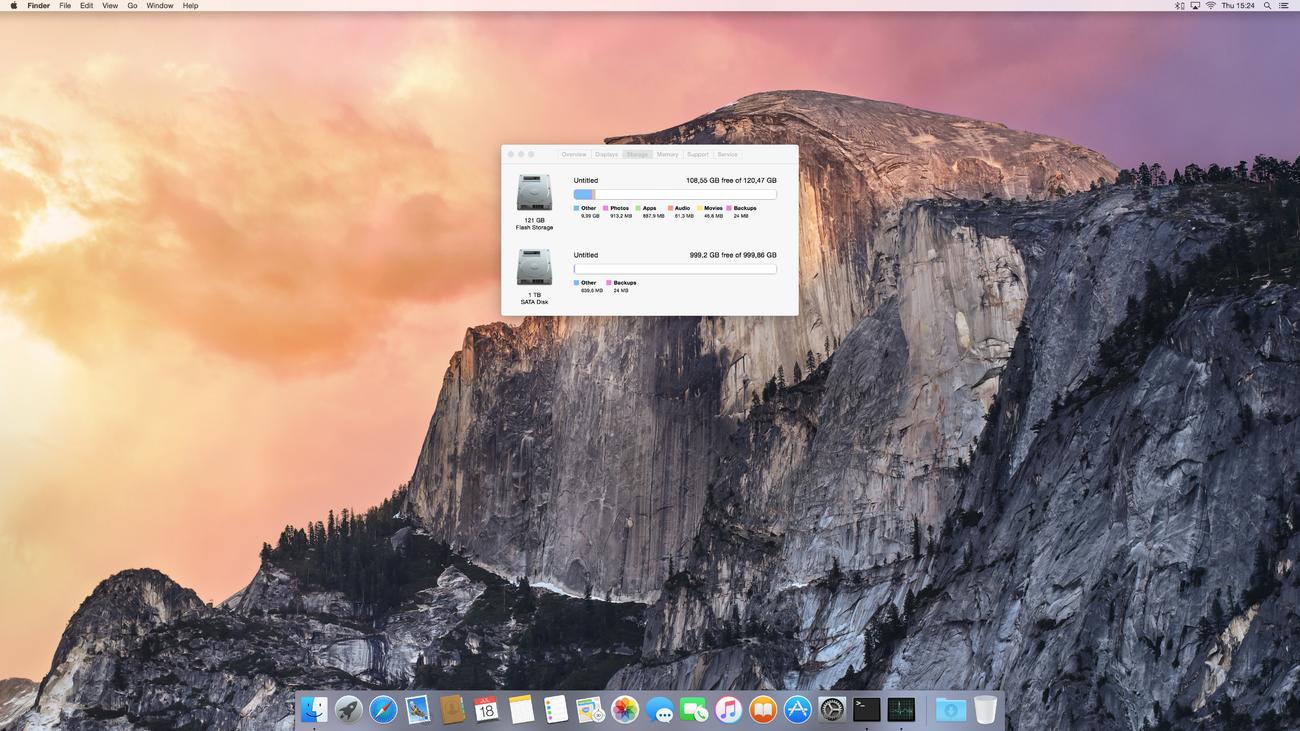Viewport: 1300px width, 731px height.
Task: Open the Apple menu
Action: (13, 6)
